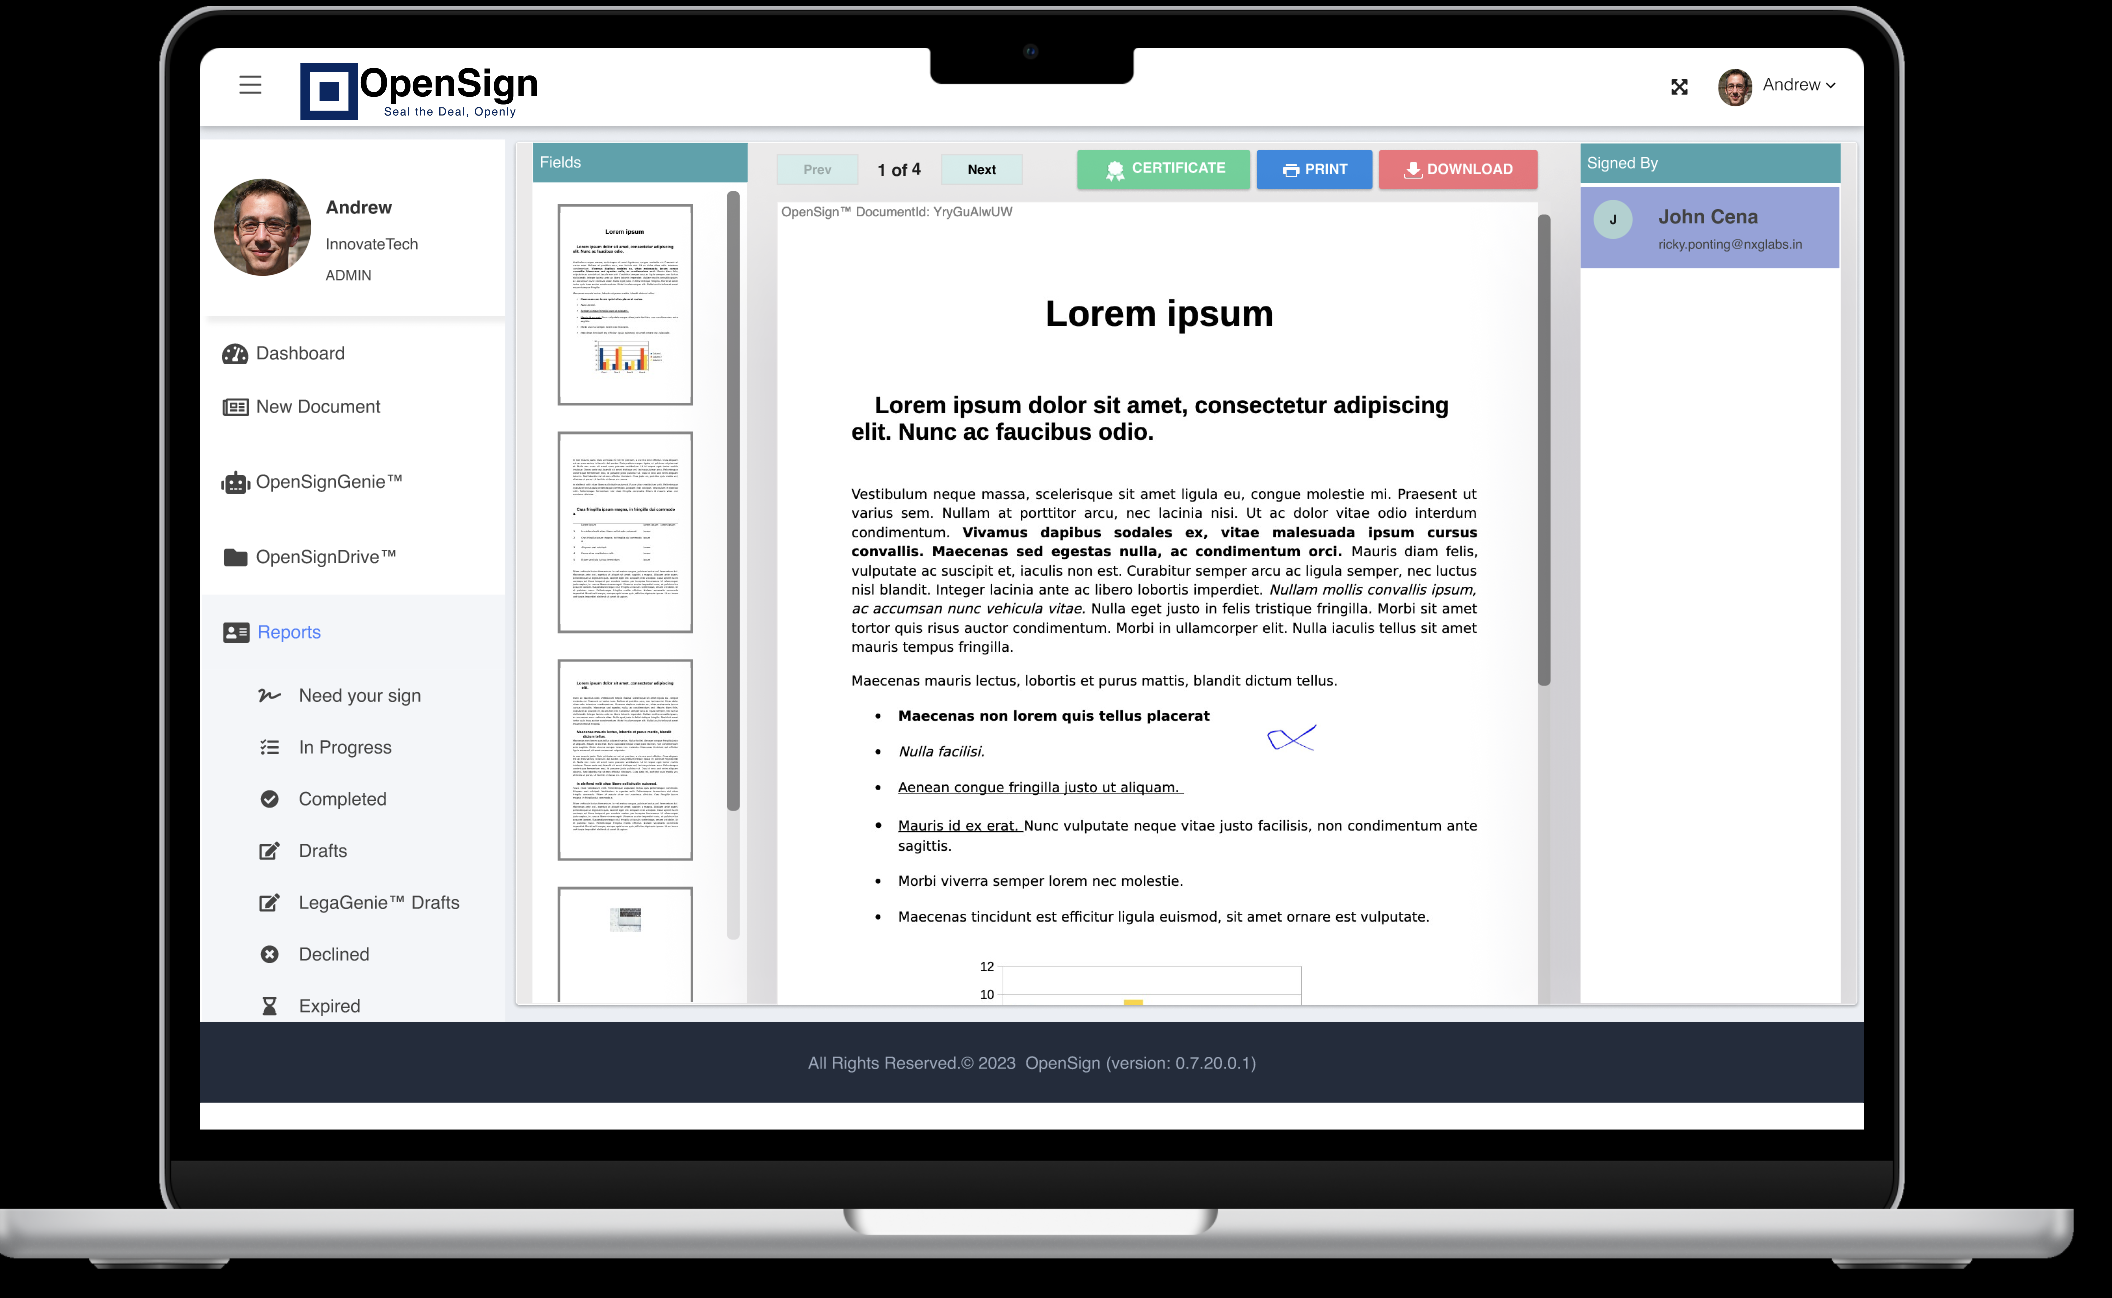Expand the Declined section in sidebar
The image size is (2112, 1298).
coord(332,952)
